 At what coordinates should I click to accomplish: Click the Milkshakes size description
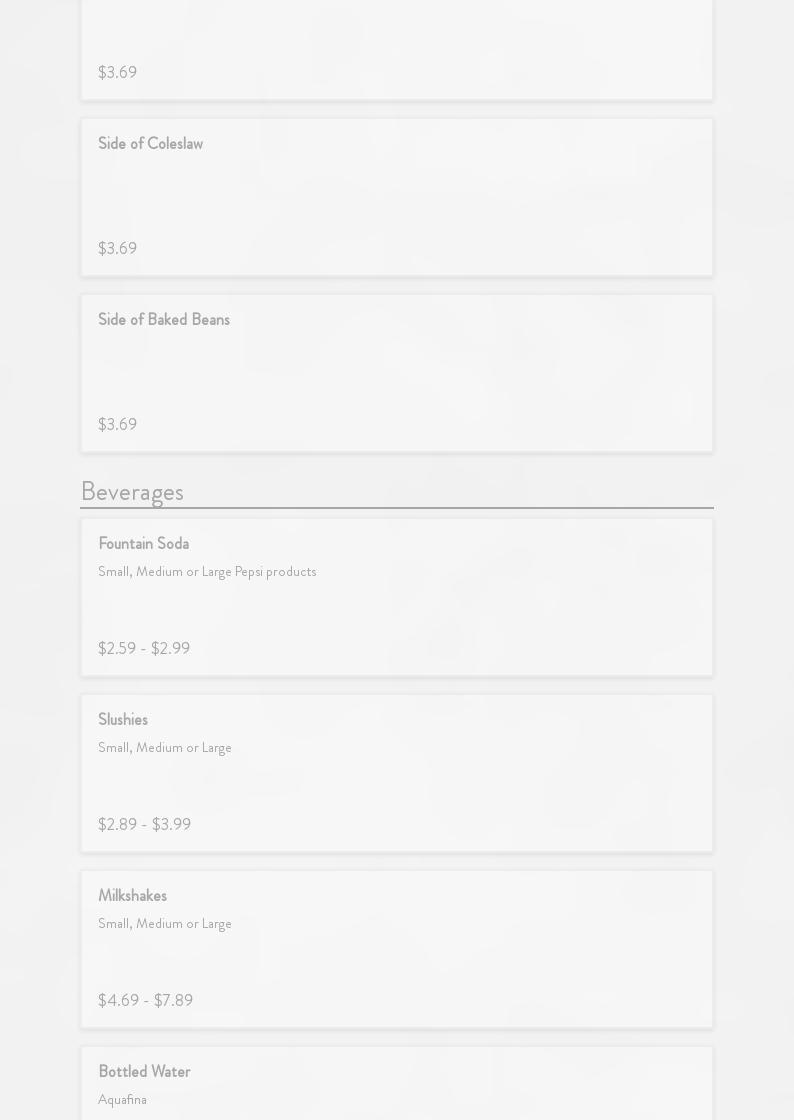(165, 924)
